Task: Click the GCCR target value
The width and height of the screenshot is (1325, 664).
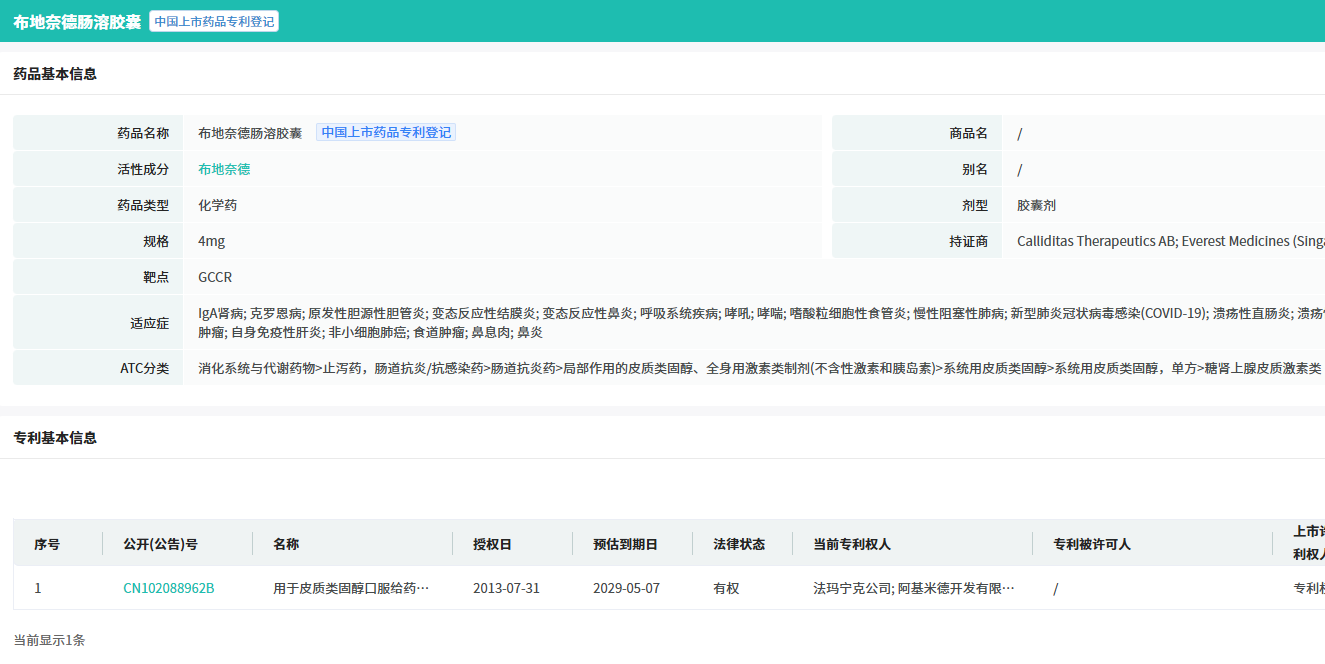Action: click(215, 277)
